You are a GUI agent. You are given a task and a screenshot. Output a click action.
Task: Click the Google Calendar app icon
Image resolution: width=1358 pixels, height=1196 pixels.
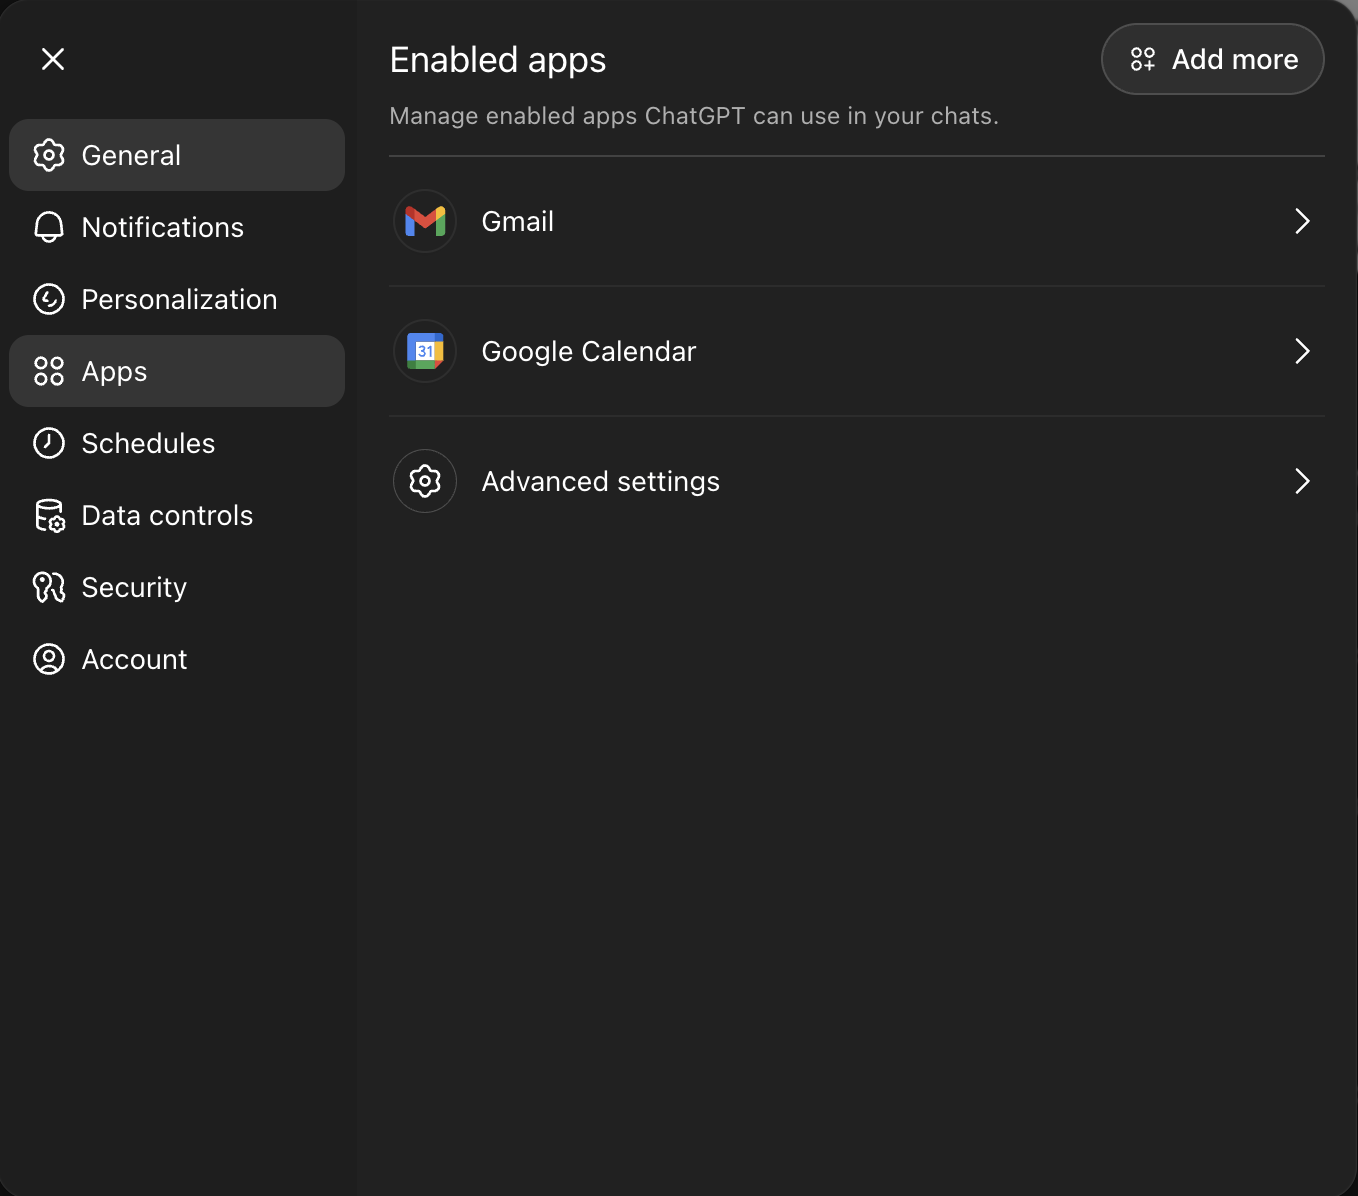pyautogui.click(x=425, y=351)
